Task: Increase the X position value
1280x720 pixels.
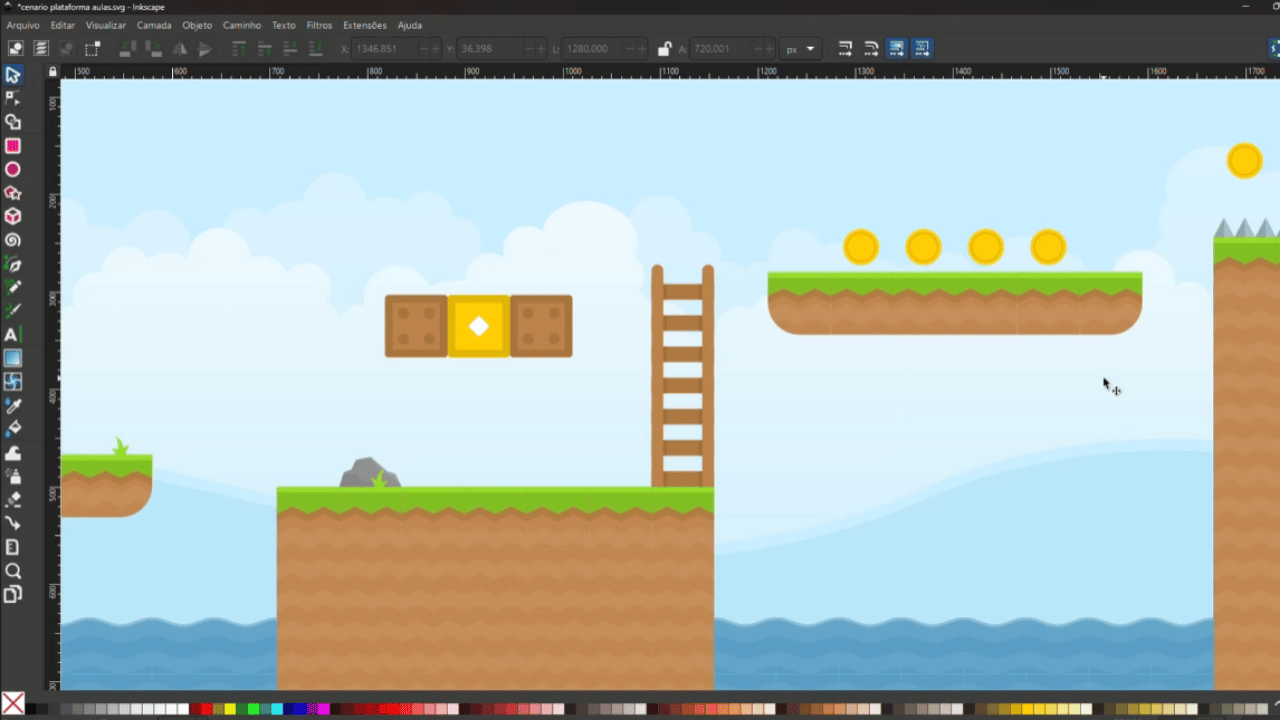Action: coord(436,49)
